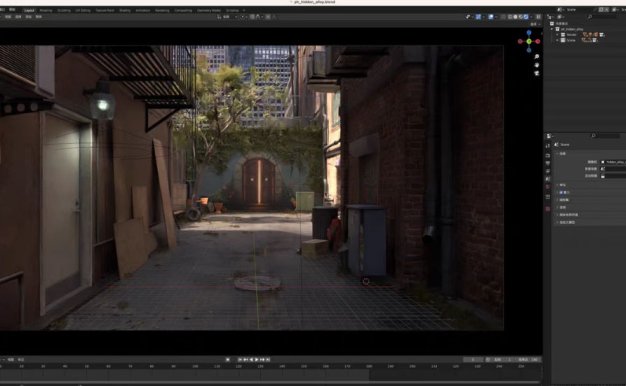Viewport: 626px width, 386px height.
Task: Expand the Keying Sets panel
Action: click(563, 200)
